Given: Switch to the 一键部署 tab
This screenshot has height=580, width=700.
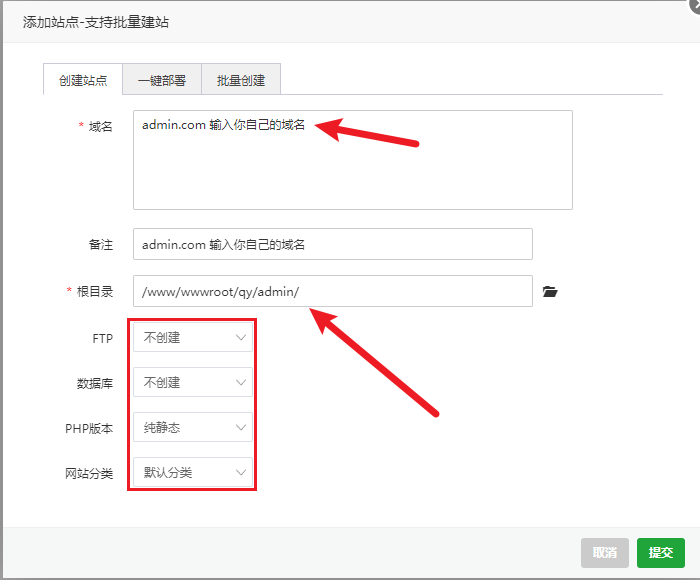Looking at the screenshot, I should pyautogui.click(x=162, y=80).
